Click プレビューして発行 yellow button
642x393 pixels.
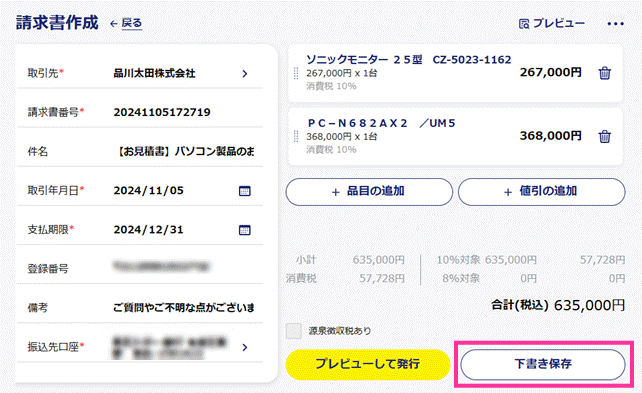tap(368, 364)
